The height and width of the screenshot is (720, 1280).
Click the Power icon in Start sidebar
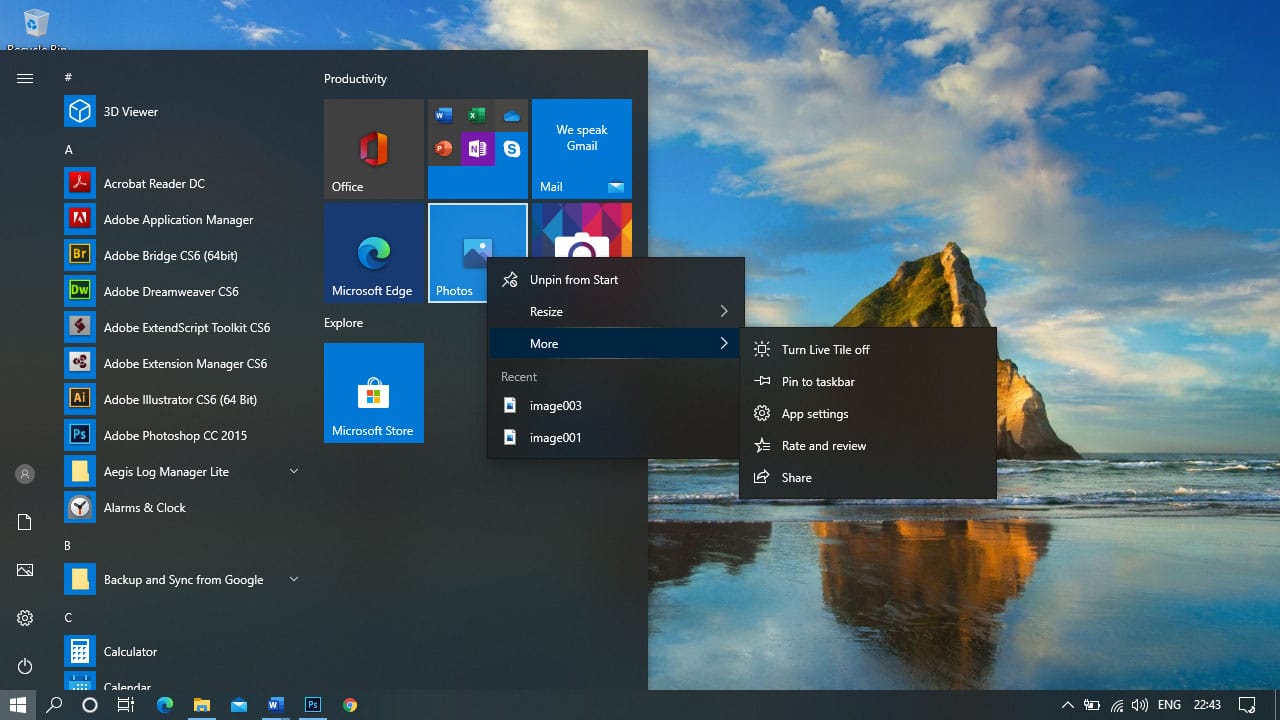point(25,666)
